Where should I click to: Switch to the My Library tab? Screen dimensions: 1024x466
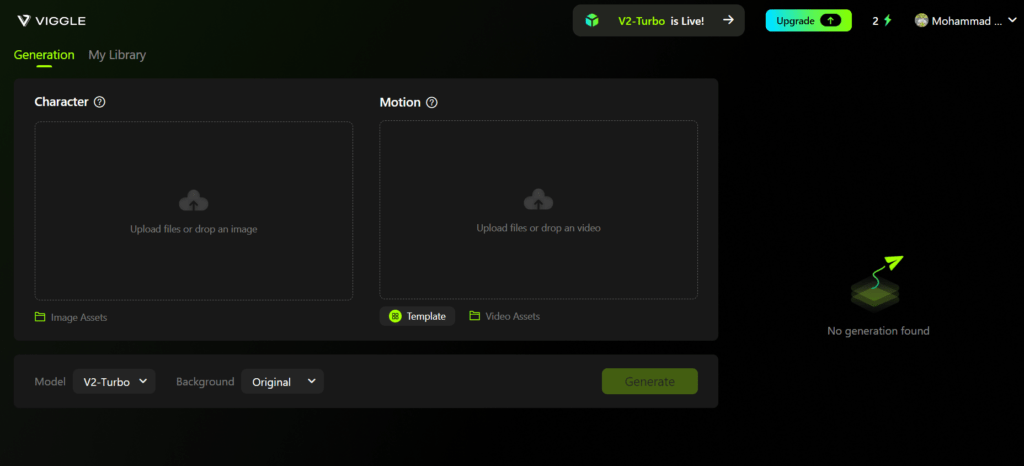[x=117, y=55]
